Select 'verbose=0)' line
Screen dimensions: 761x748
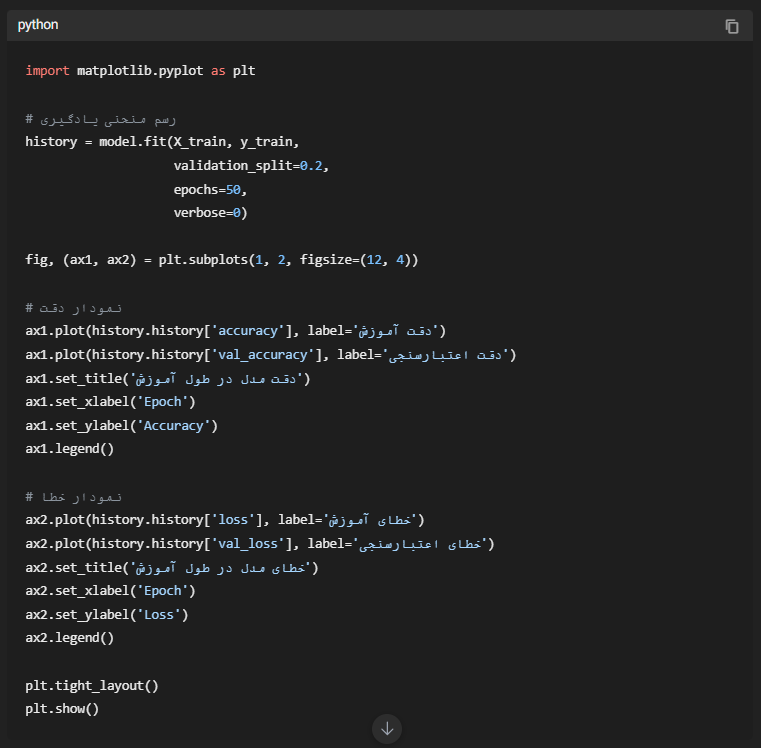(x=211, y=213)
